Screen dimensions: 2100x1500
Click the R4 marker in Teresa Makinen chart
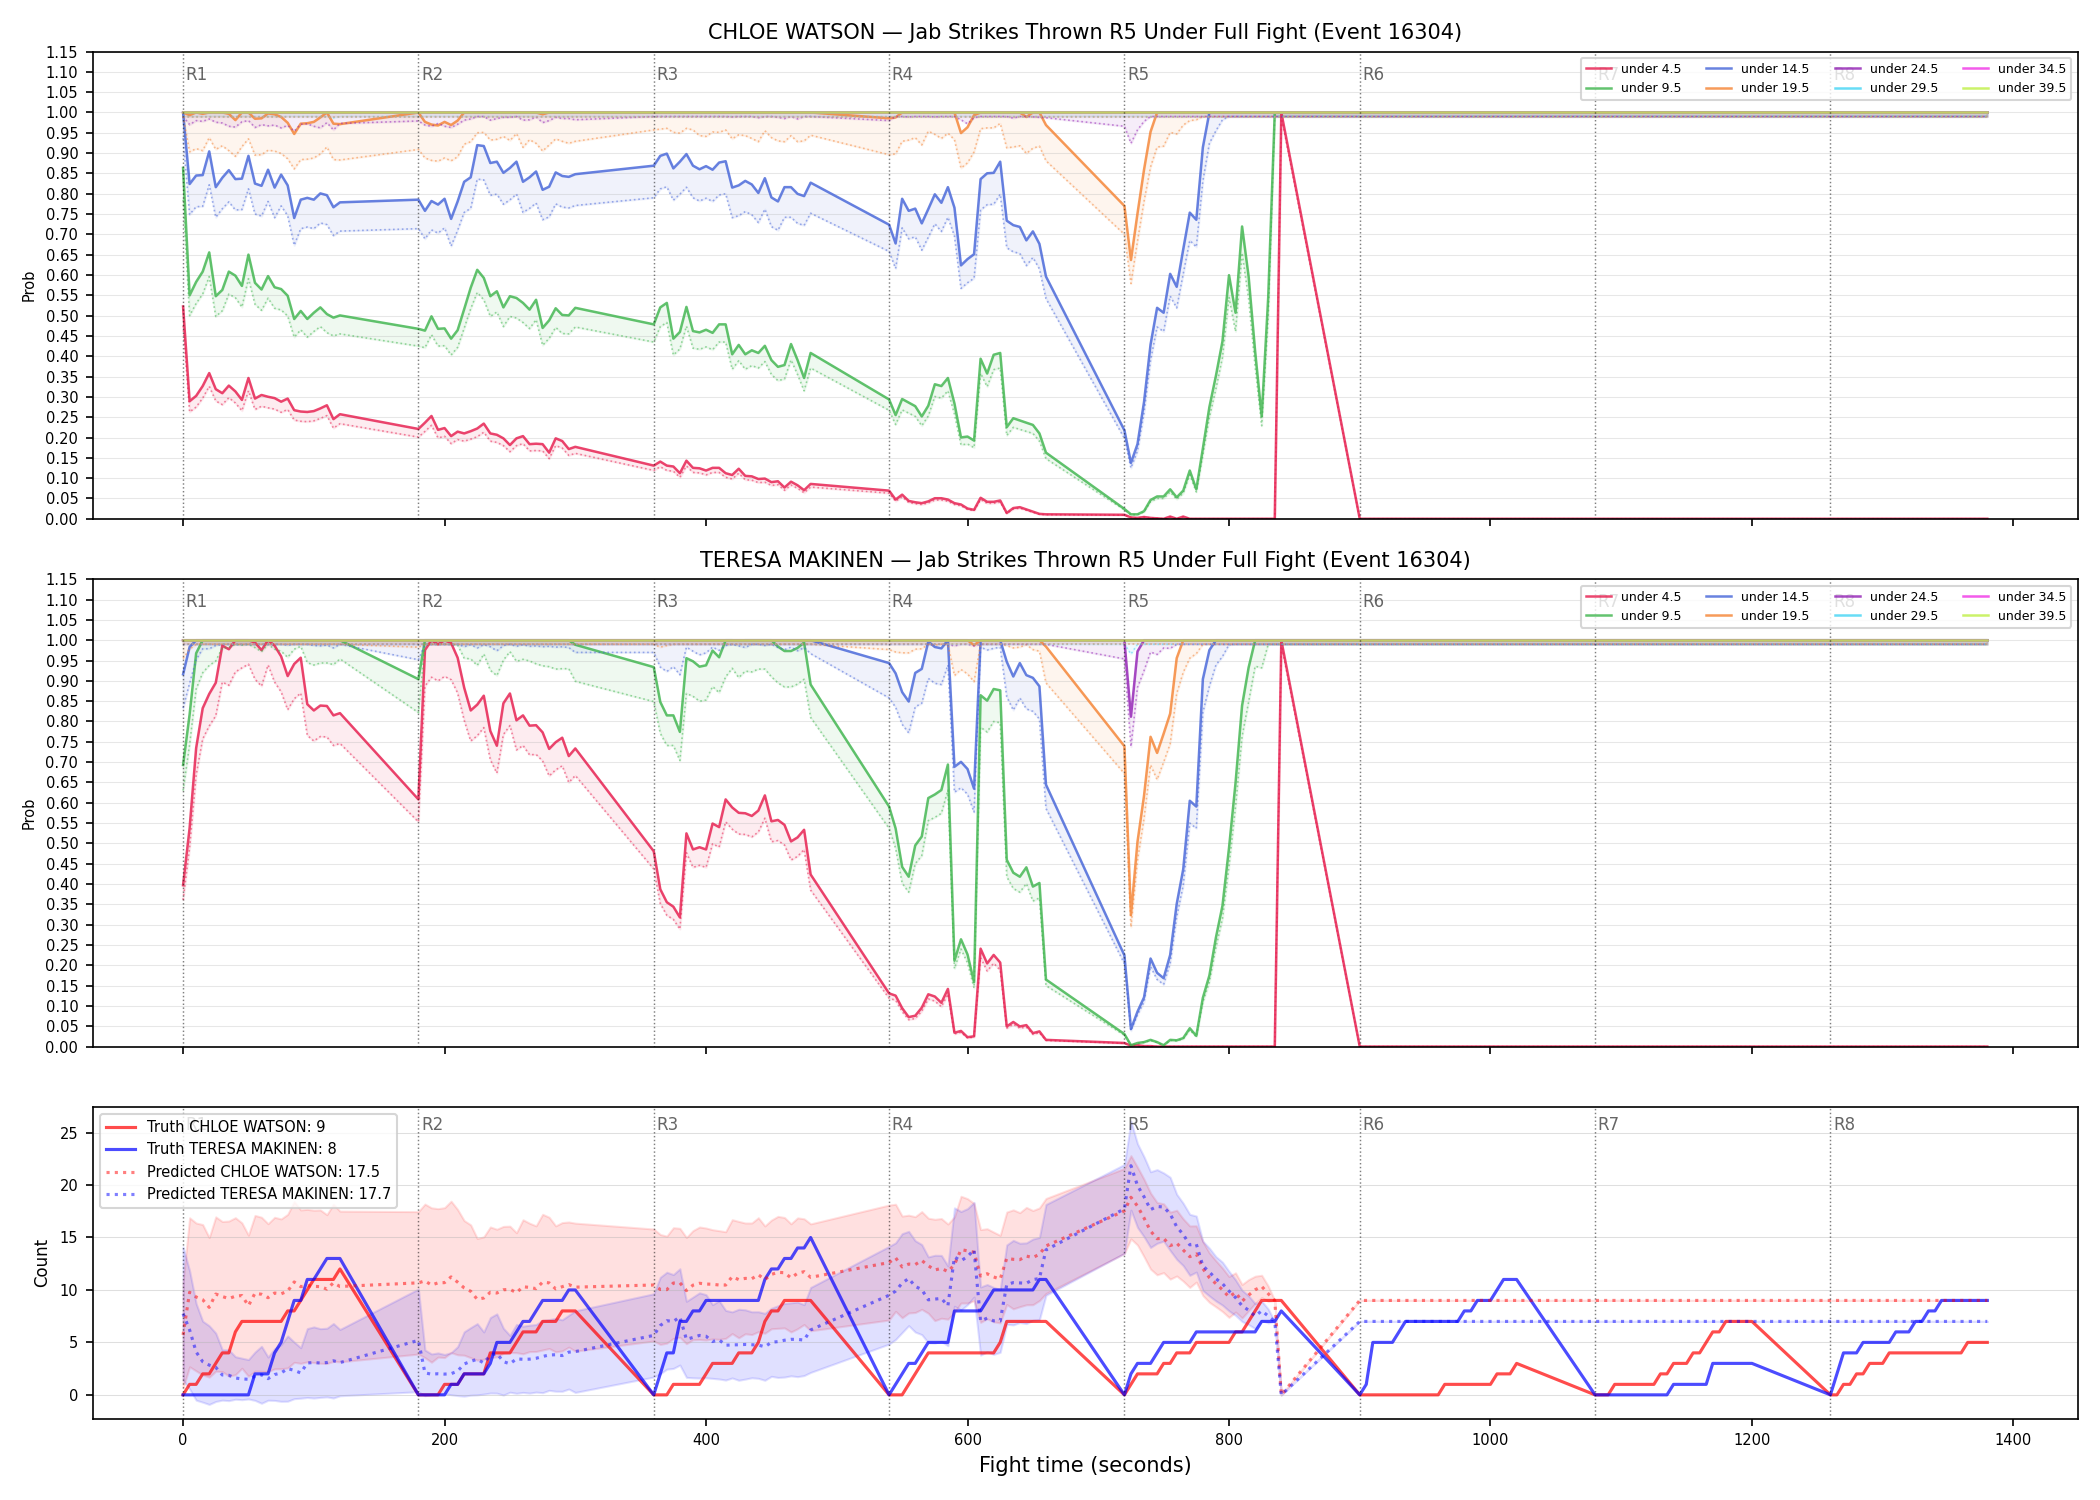pyautogui.click(x=902, y=601)
